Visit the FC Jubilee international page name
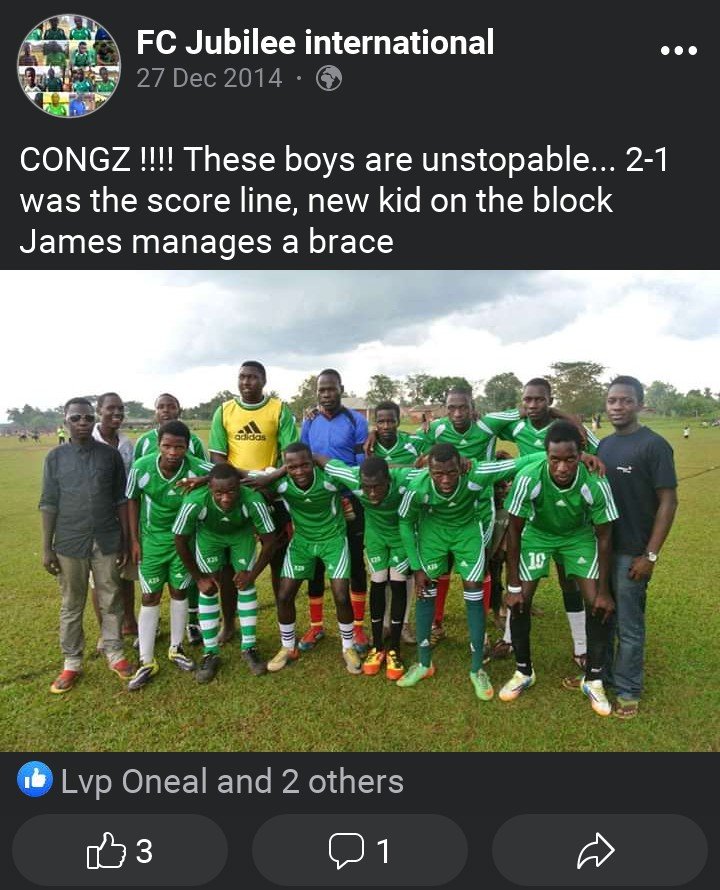Image resolution: width=720 pixels, height=890 pixels. [315, 43]
